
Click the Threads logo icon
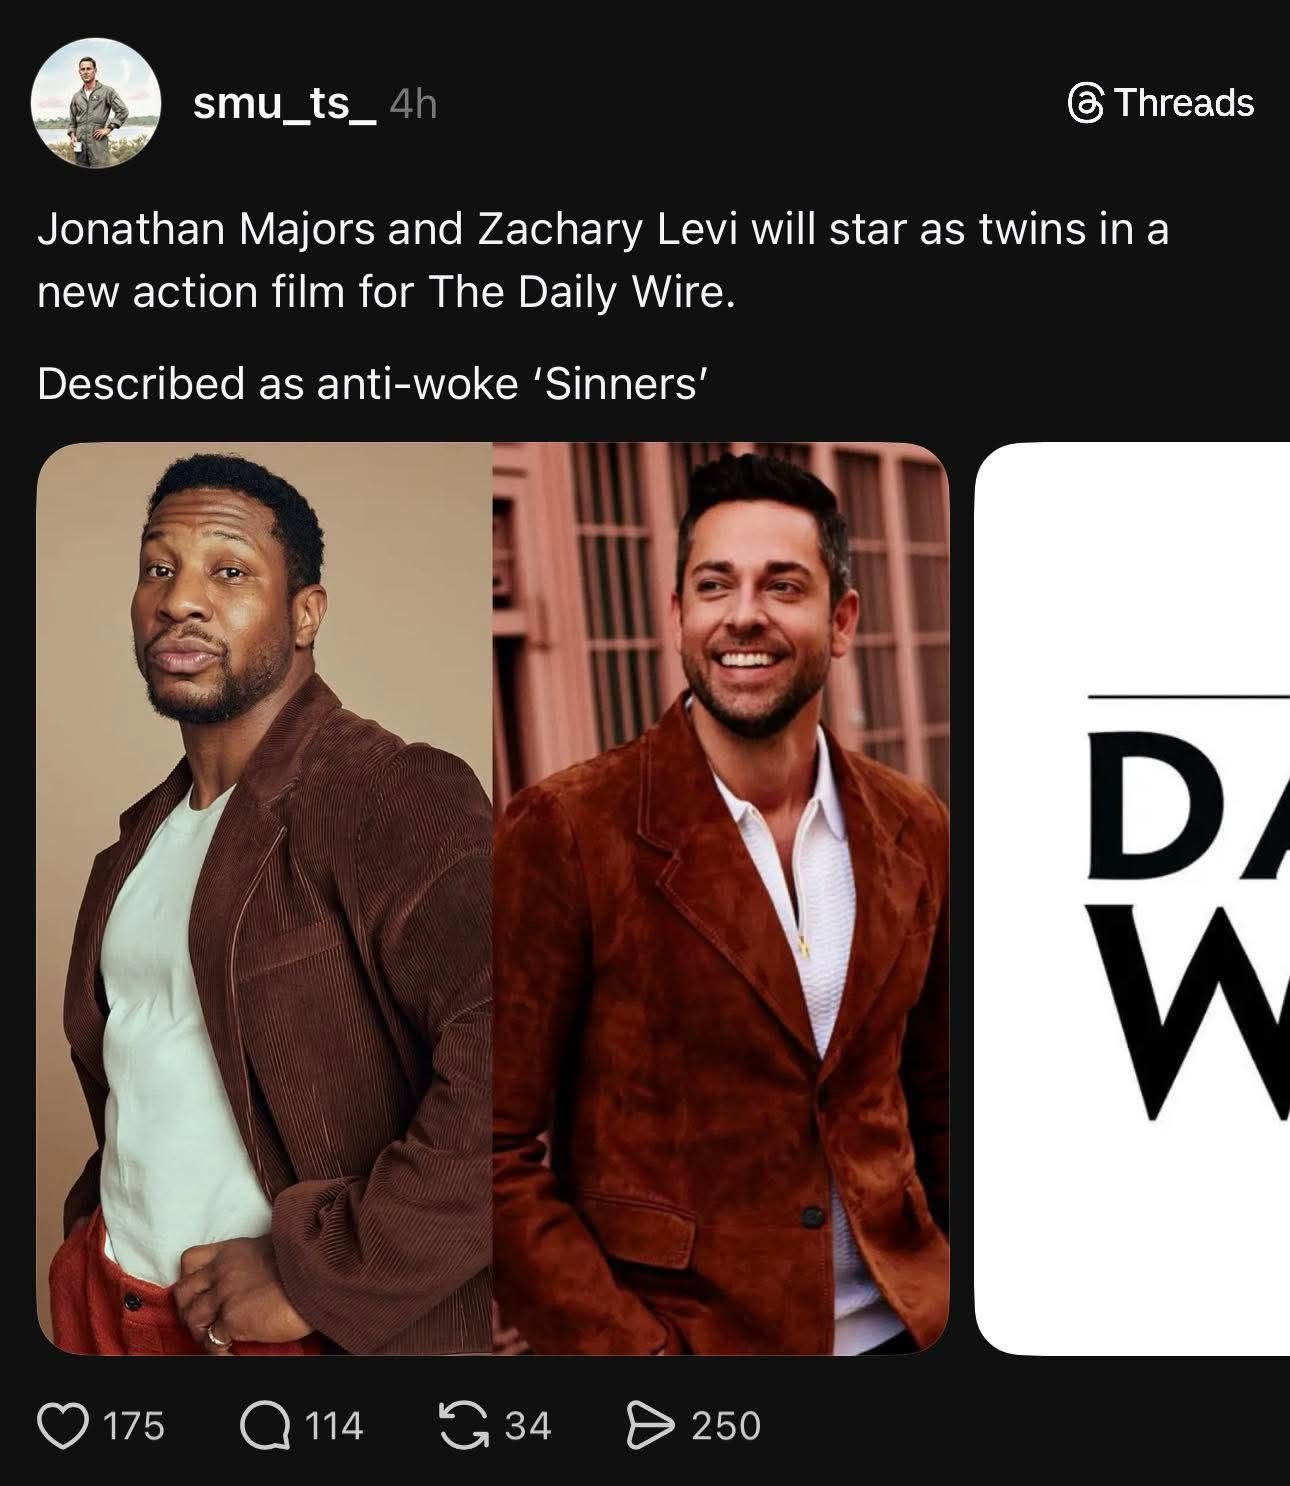point(1085,103)
